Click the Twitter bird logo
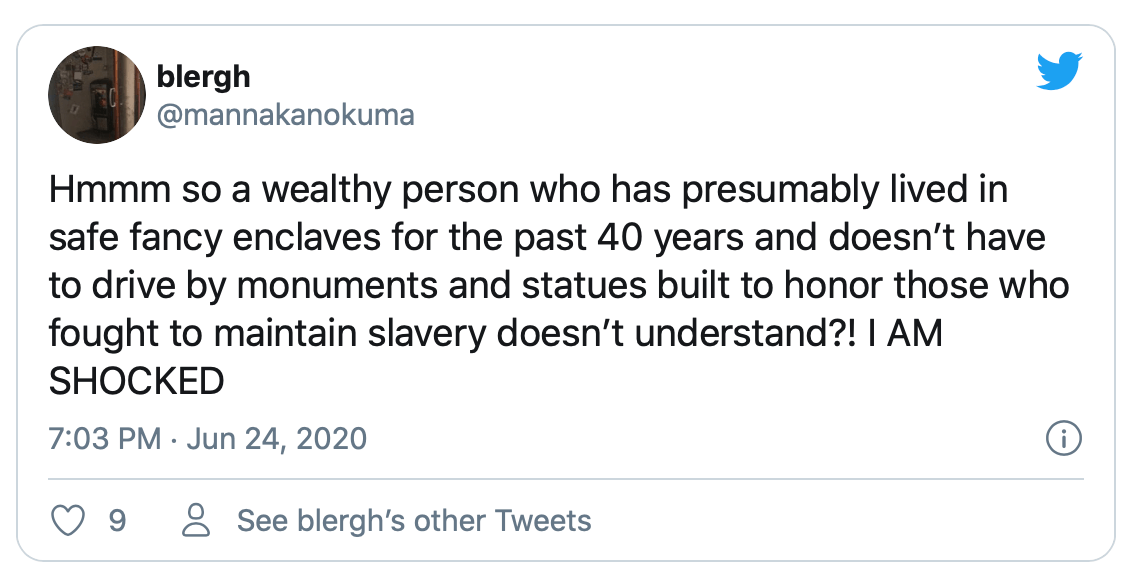Image resolution: width=1136 pixels, height=584 pixels. (x=1060, y=72)
